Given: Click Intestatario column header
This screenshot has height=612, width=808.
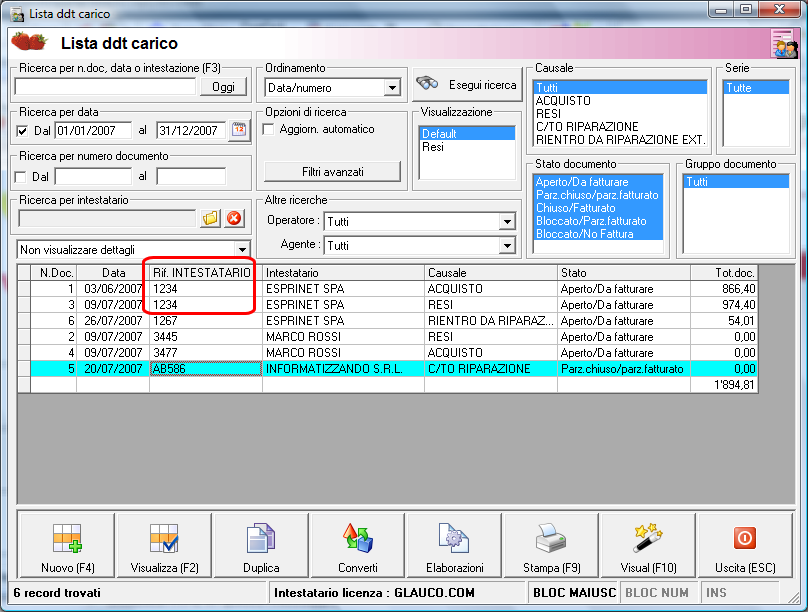Looking at the screenshot, I should pos(343,273).
